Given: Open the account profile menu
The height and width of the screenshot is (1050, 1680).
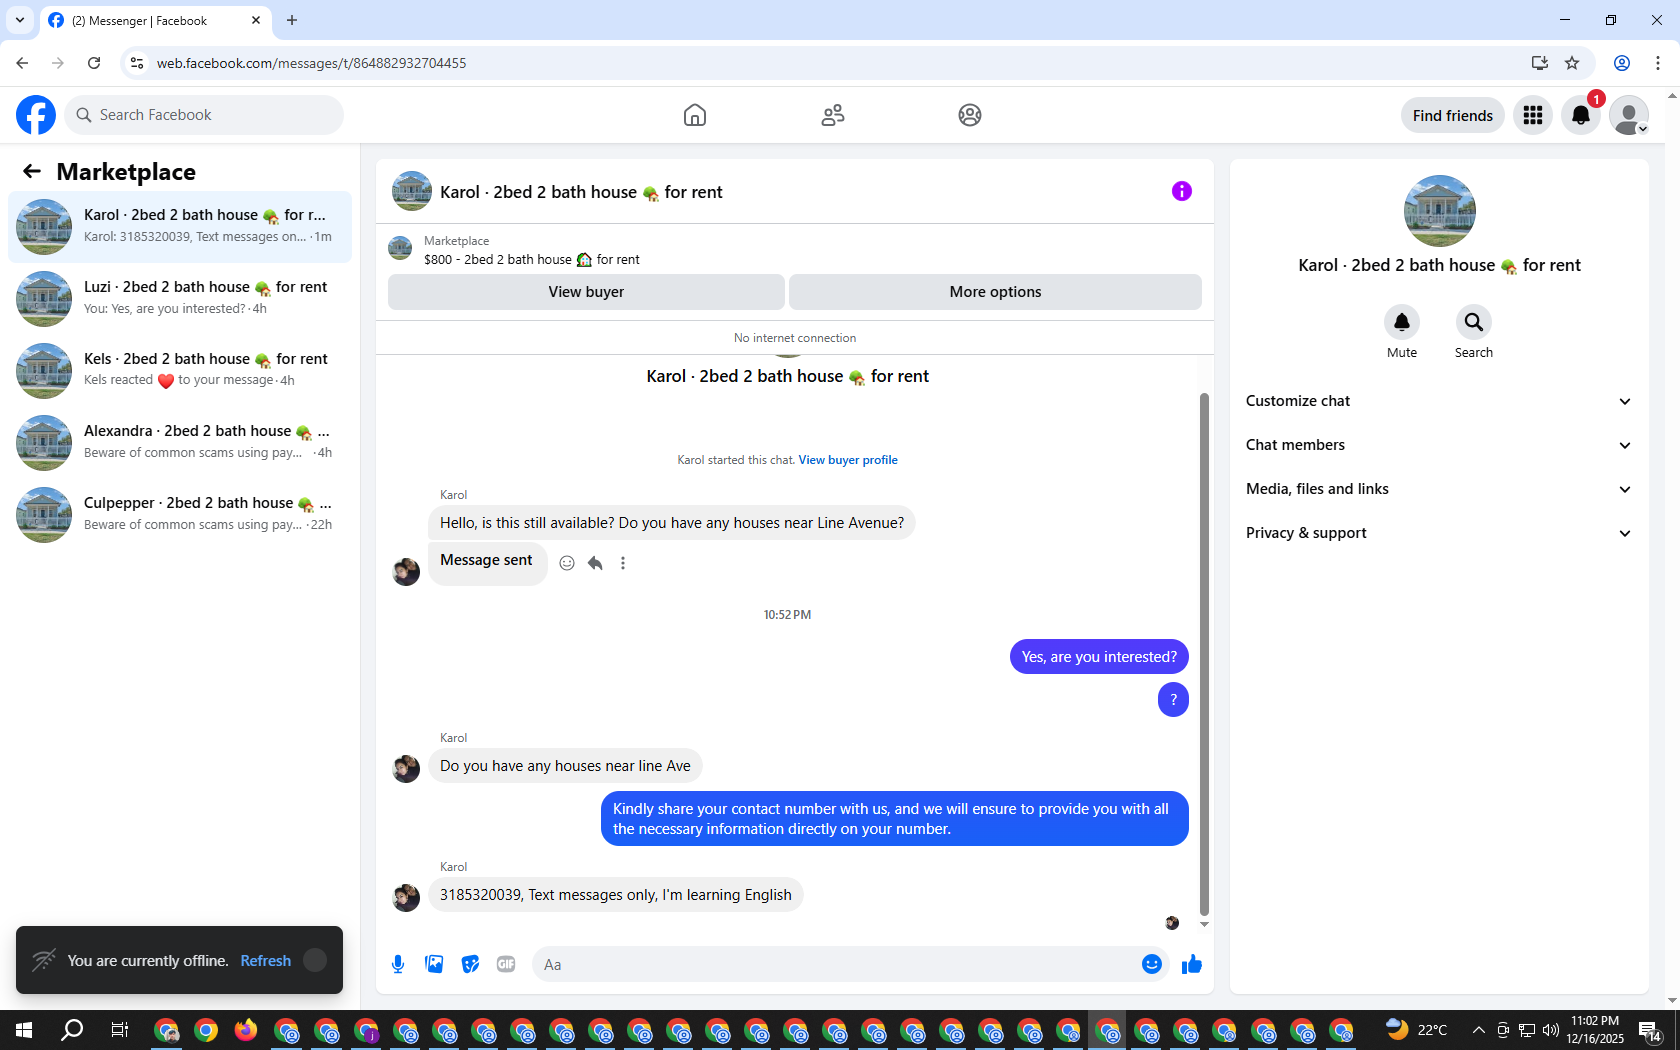Looking at the screenshot, I should (x=1629, y=115).
